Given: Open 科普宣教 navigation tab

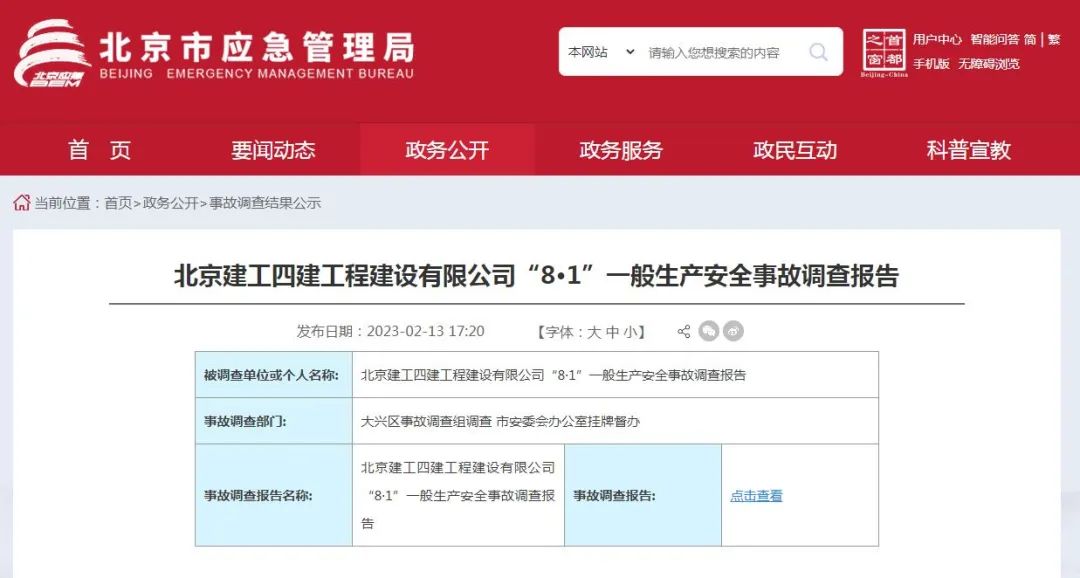Looking at the screenshot, I should 968,150.
